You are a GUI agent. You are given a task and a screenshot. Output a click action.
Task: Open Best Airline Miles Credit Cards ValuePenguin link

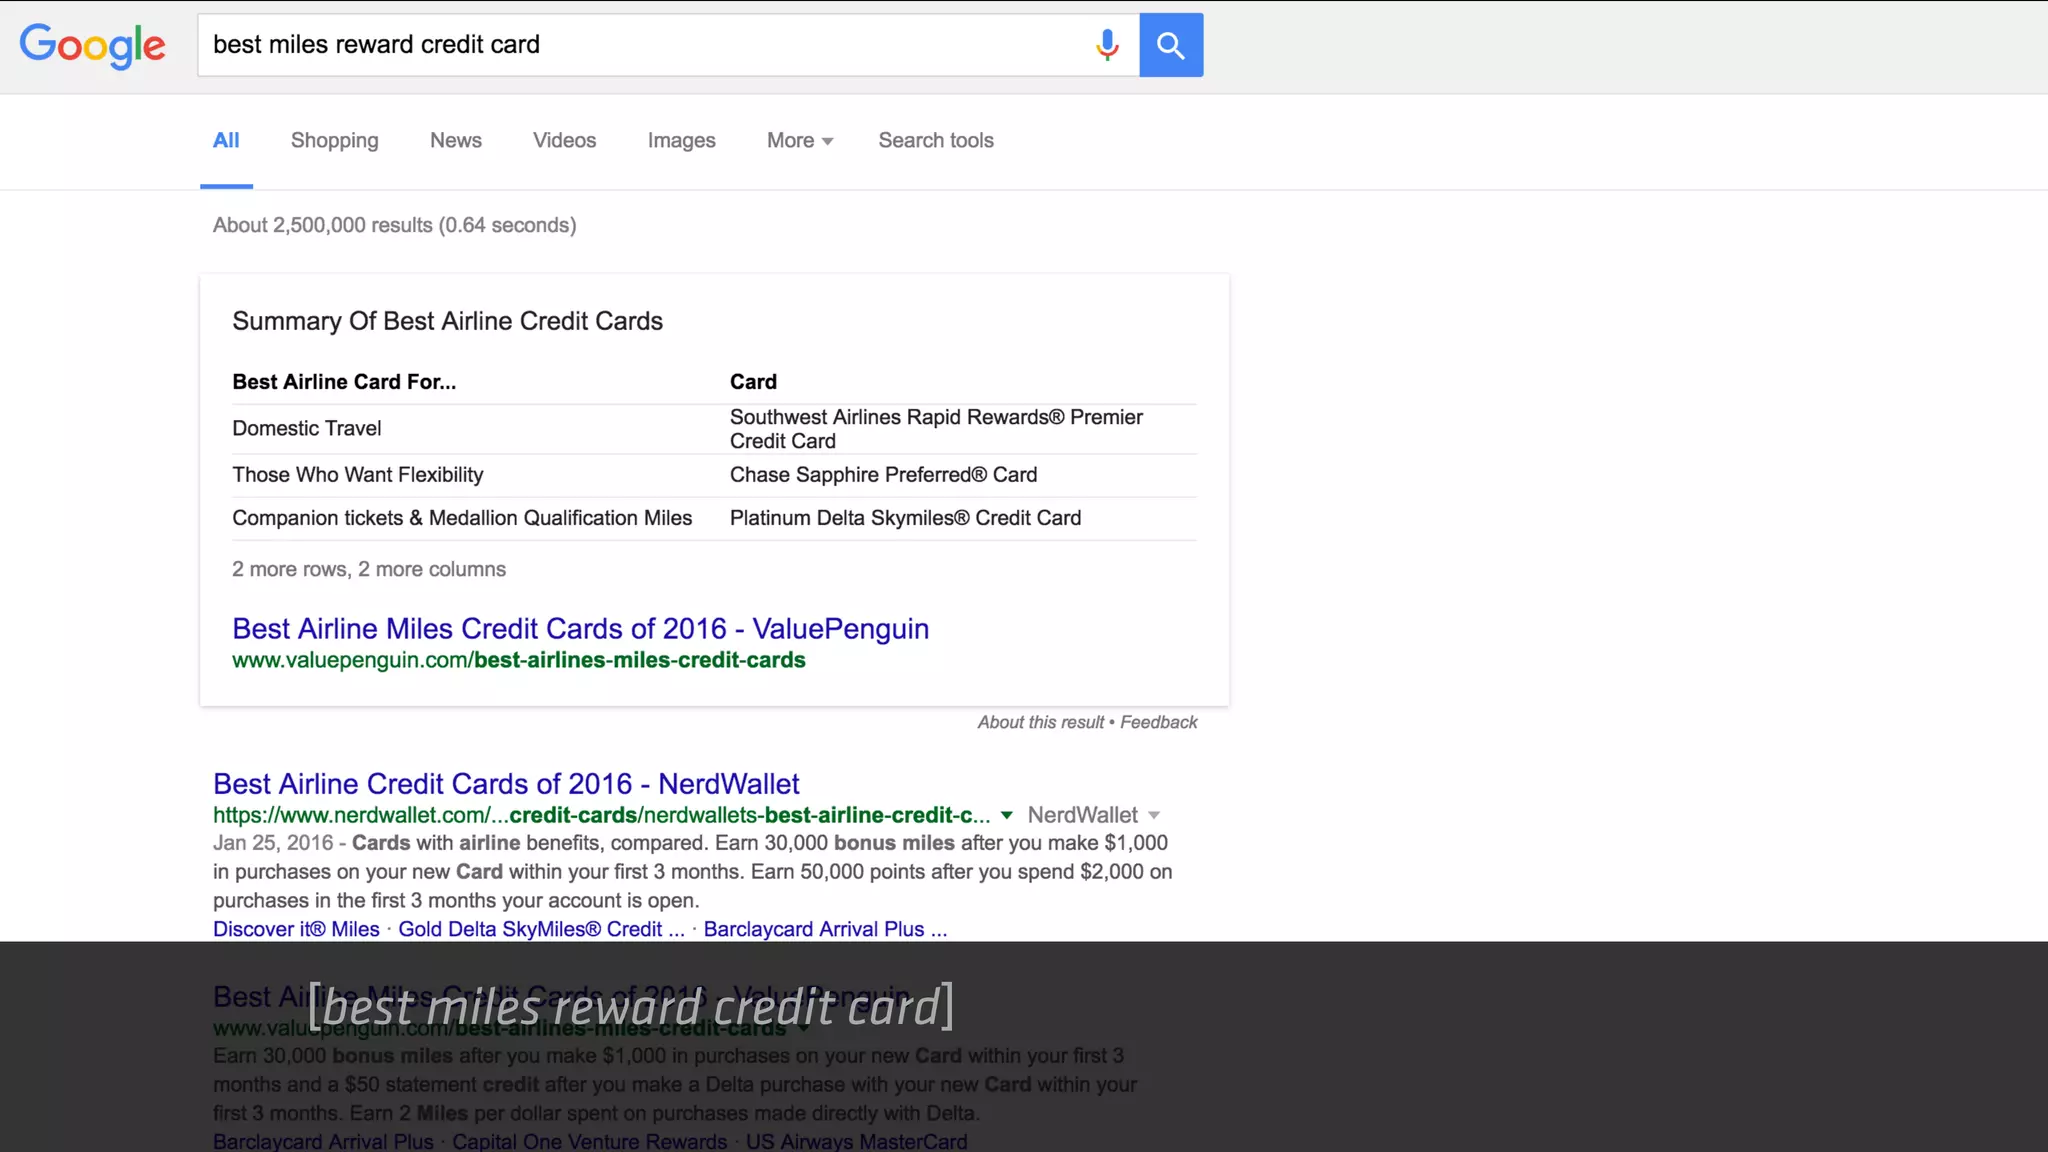(x=581, y=629)
